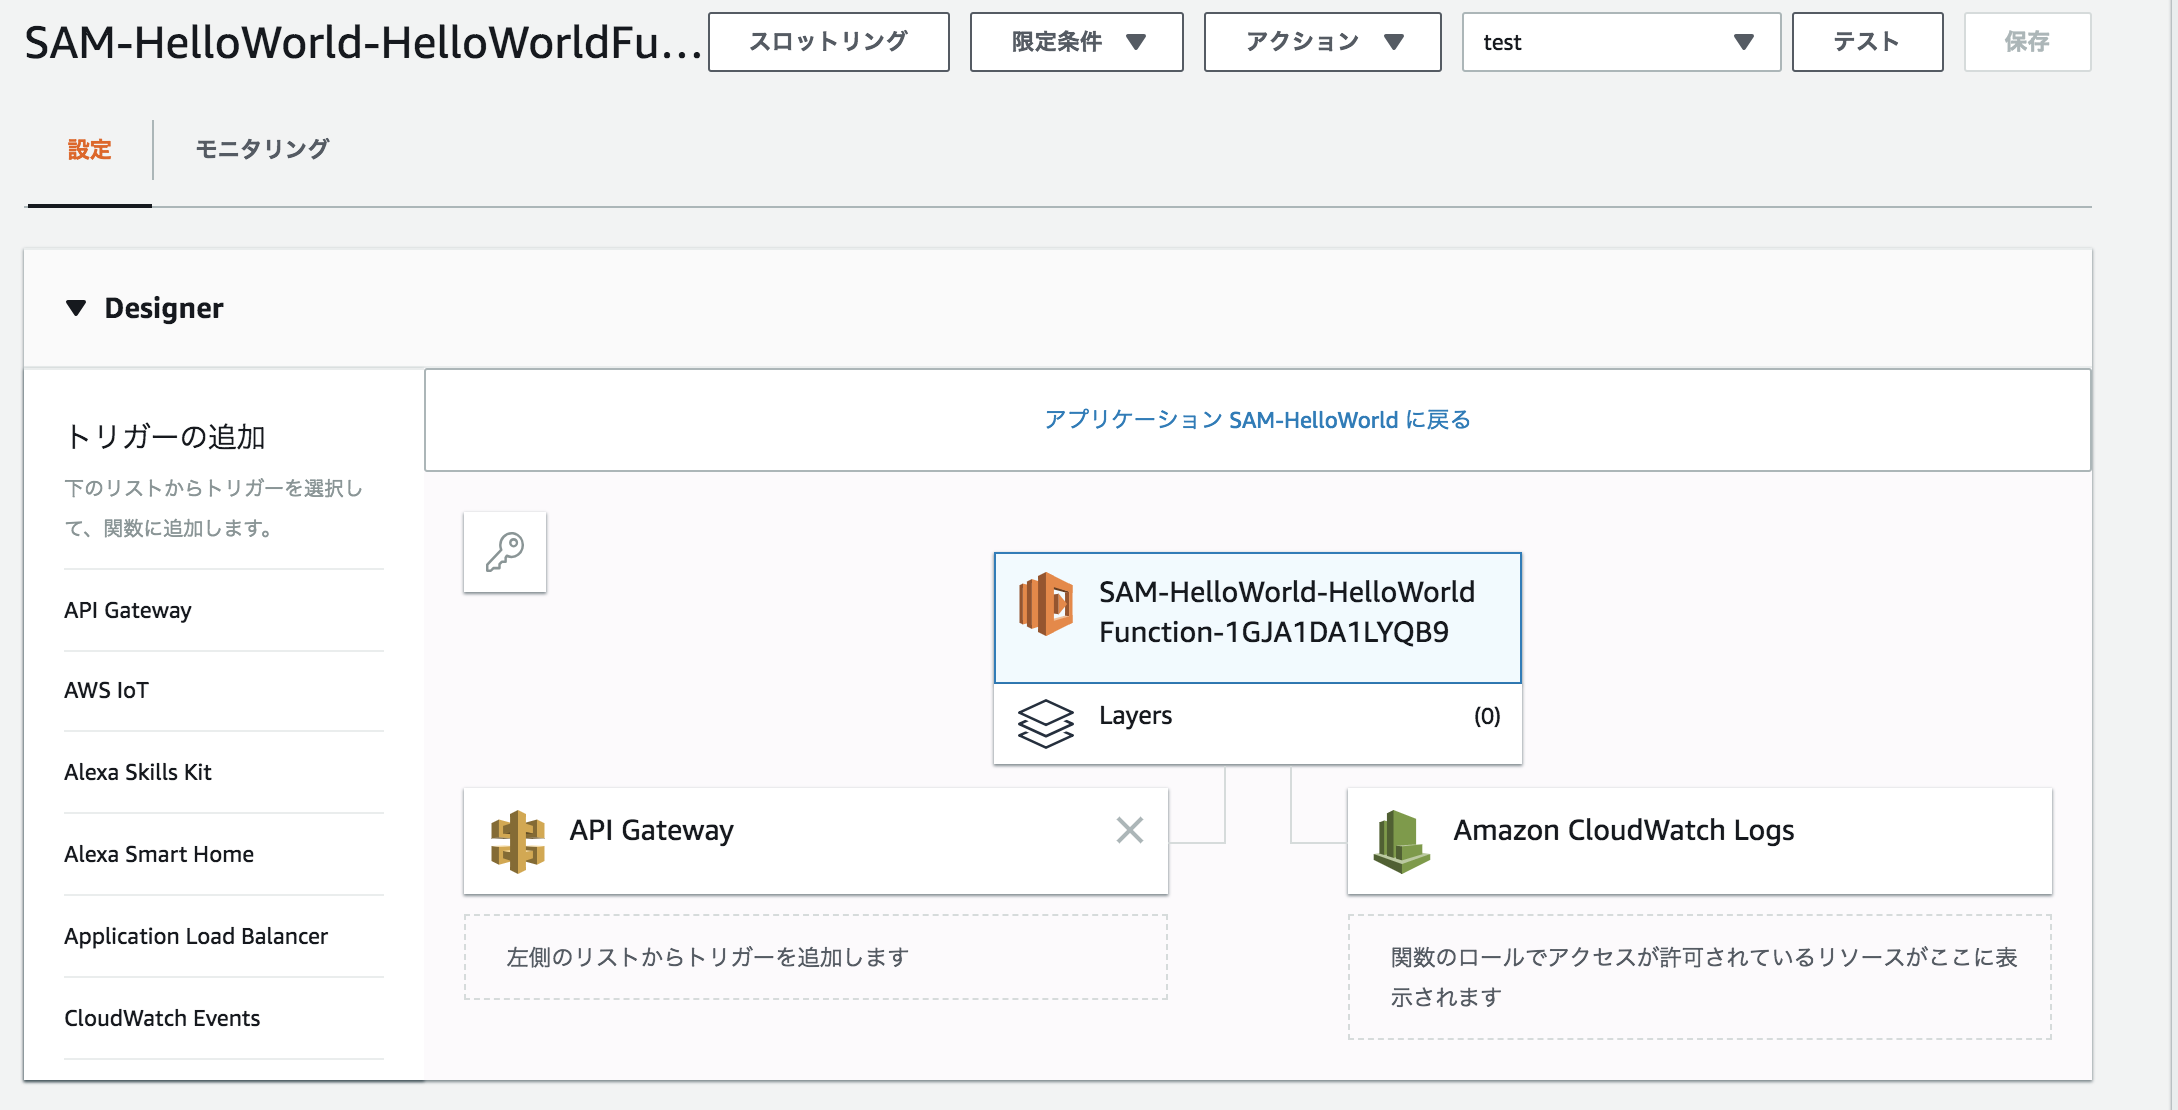Switch to the 設定 tab
This screenshot has height=1110, width=2178.
[89, 150]
